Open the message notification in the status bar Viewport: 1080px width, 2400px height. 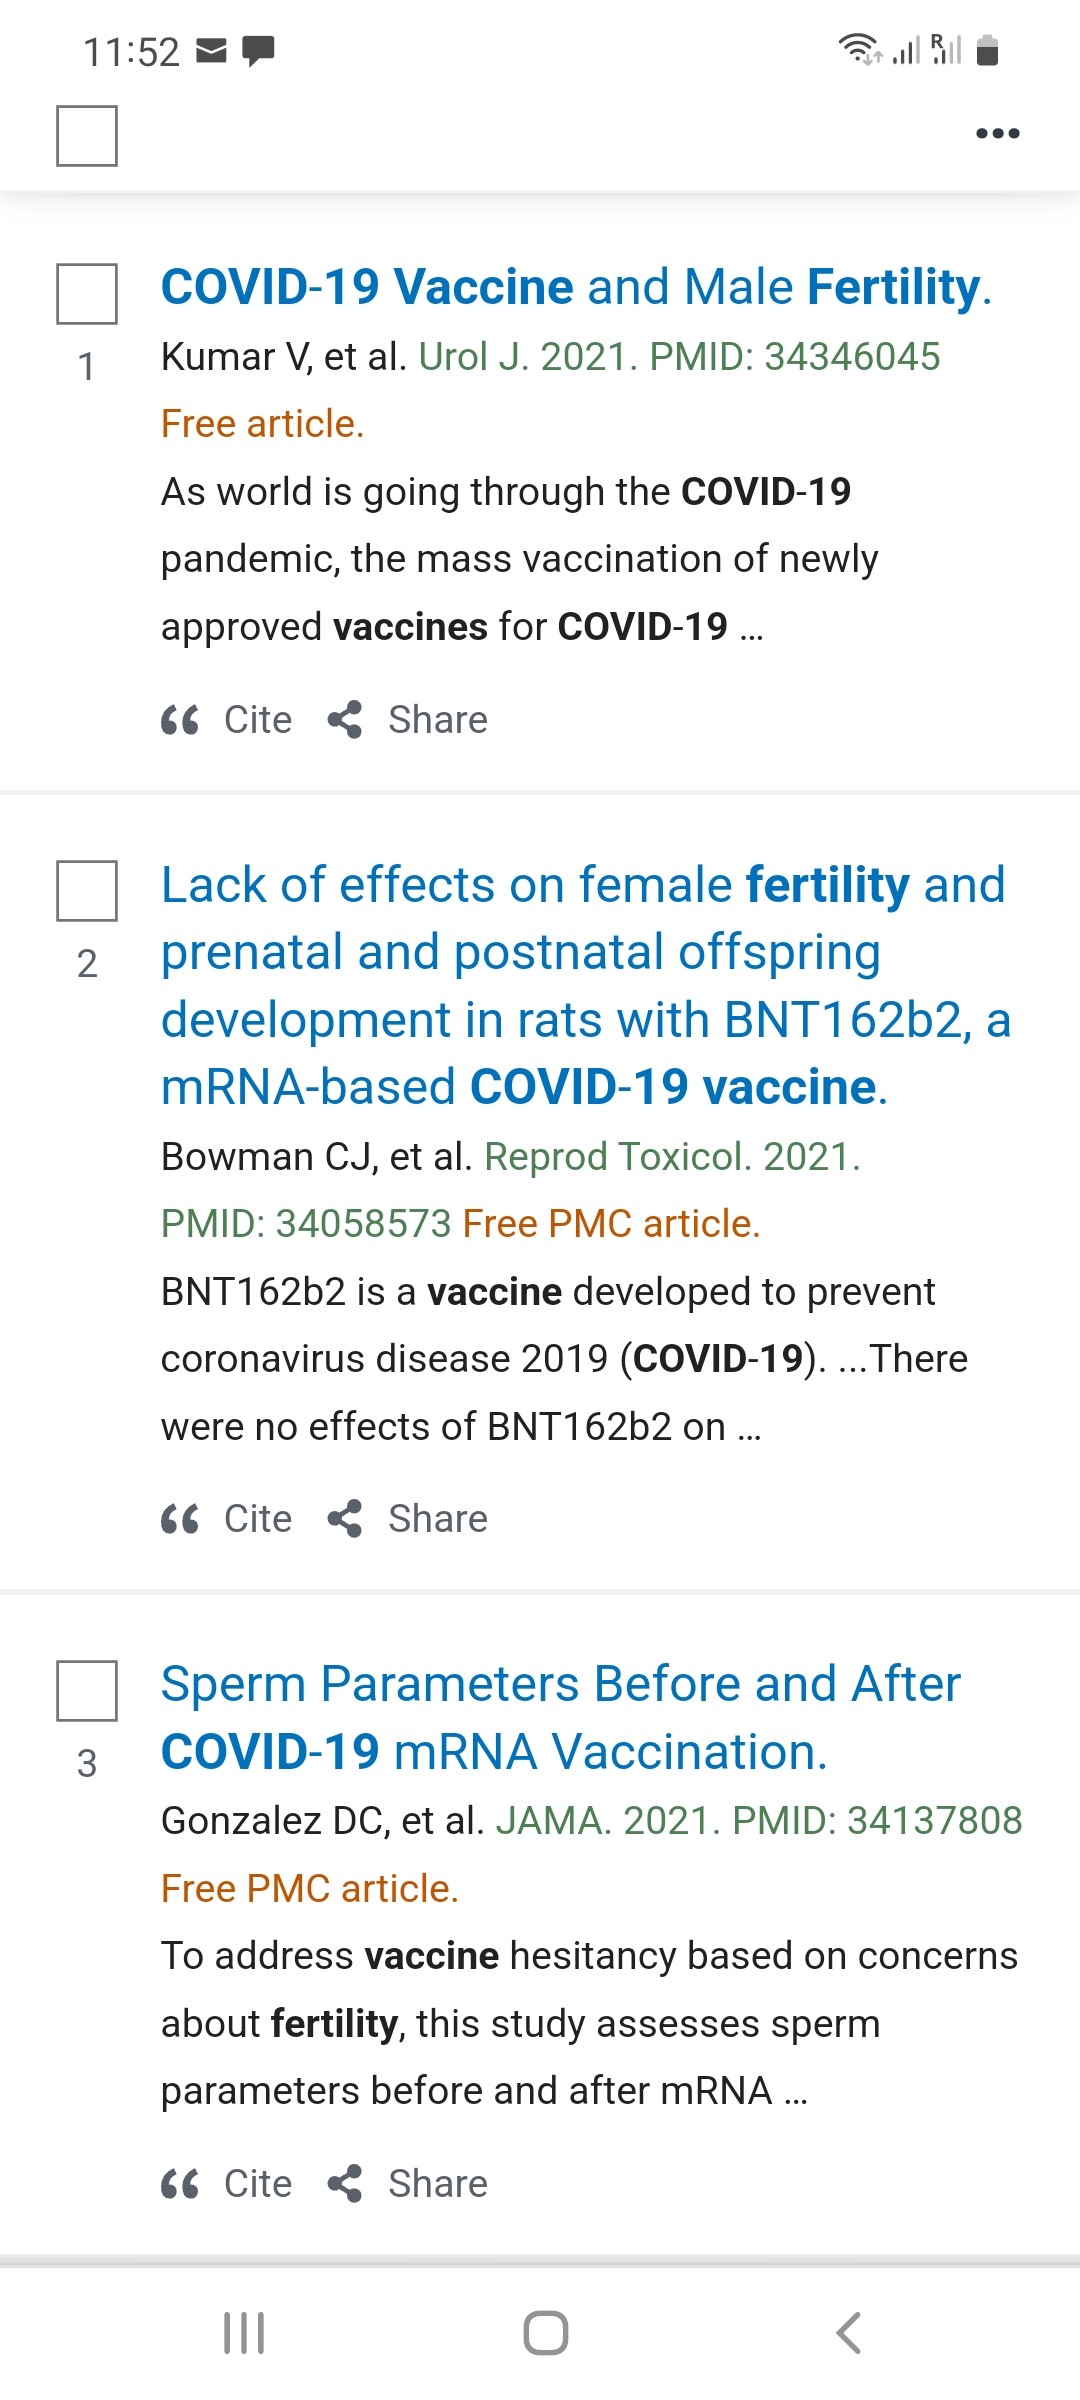259,50
